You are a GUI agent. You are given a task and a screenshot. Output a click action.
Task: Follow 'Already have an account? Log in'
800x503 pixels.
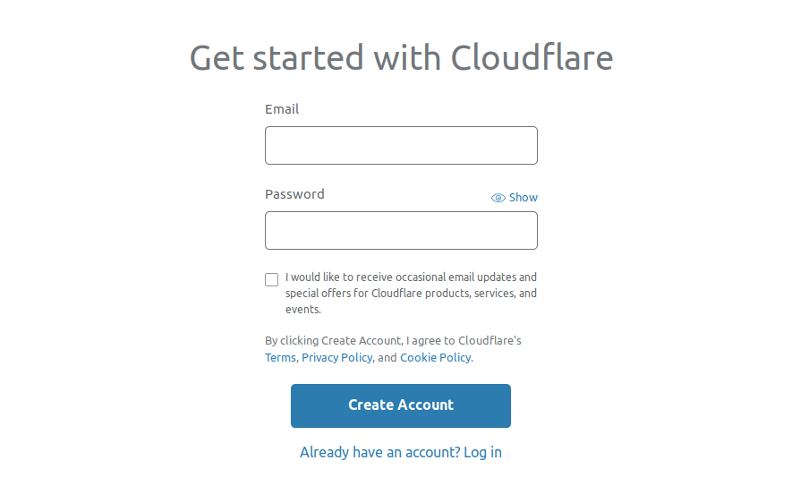click(x=401, y=452)
